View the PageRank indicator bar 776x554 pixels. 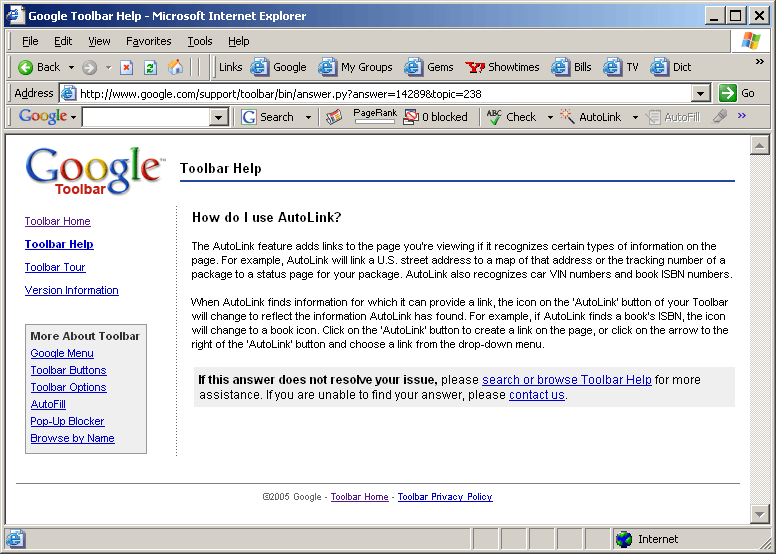pyautogui.click(x=375, y=117)
